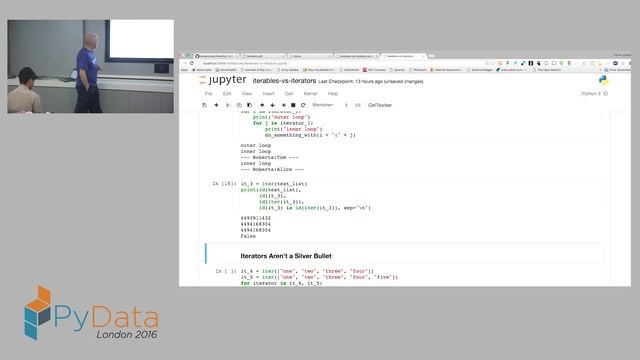Cut selected cell with scissors icon
Viewport: 640px width, 360px height.
click(228, 105)
